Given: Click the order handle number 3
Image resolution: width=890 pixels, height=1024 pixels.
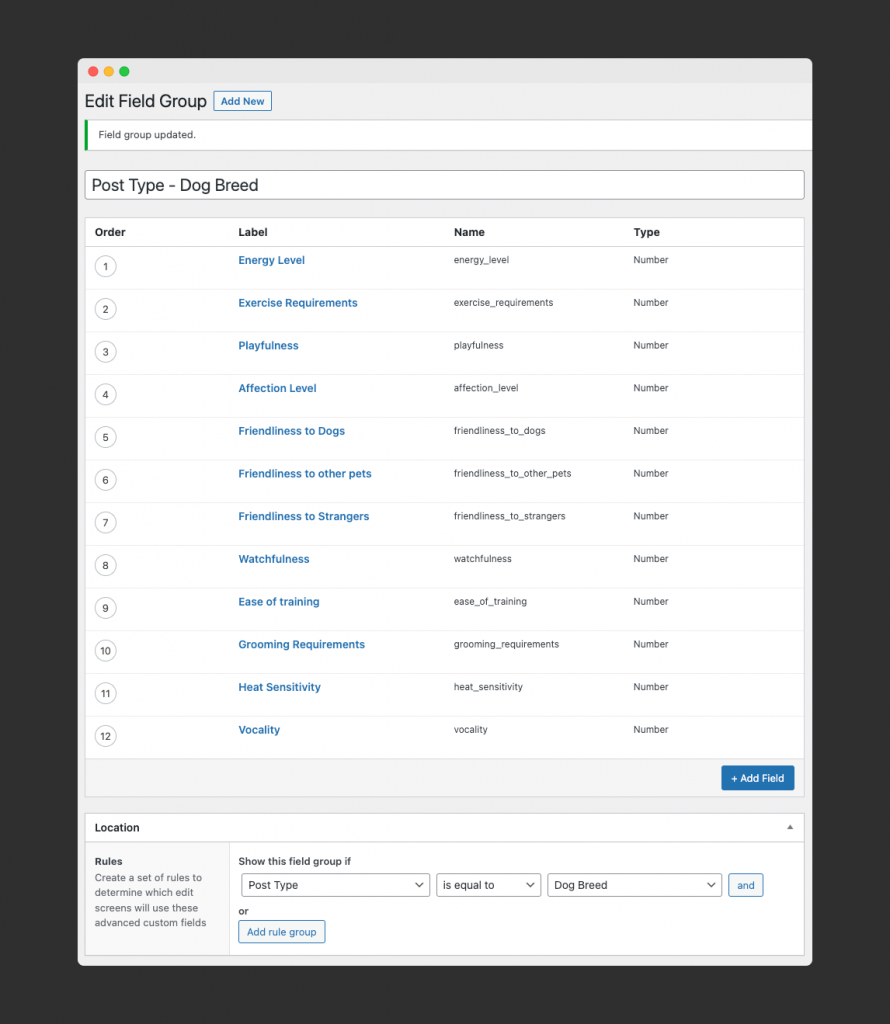Looking at the screenshot, I should click(x=105, y=352).
